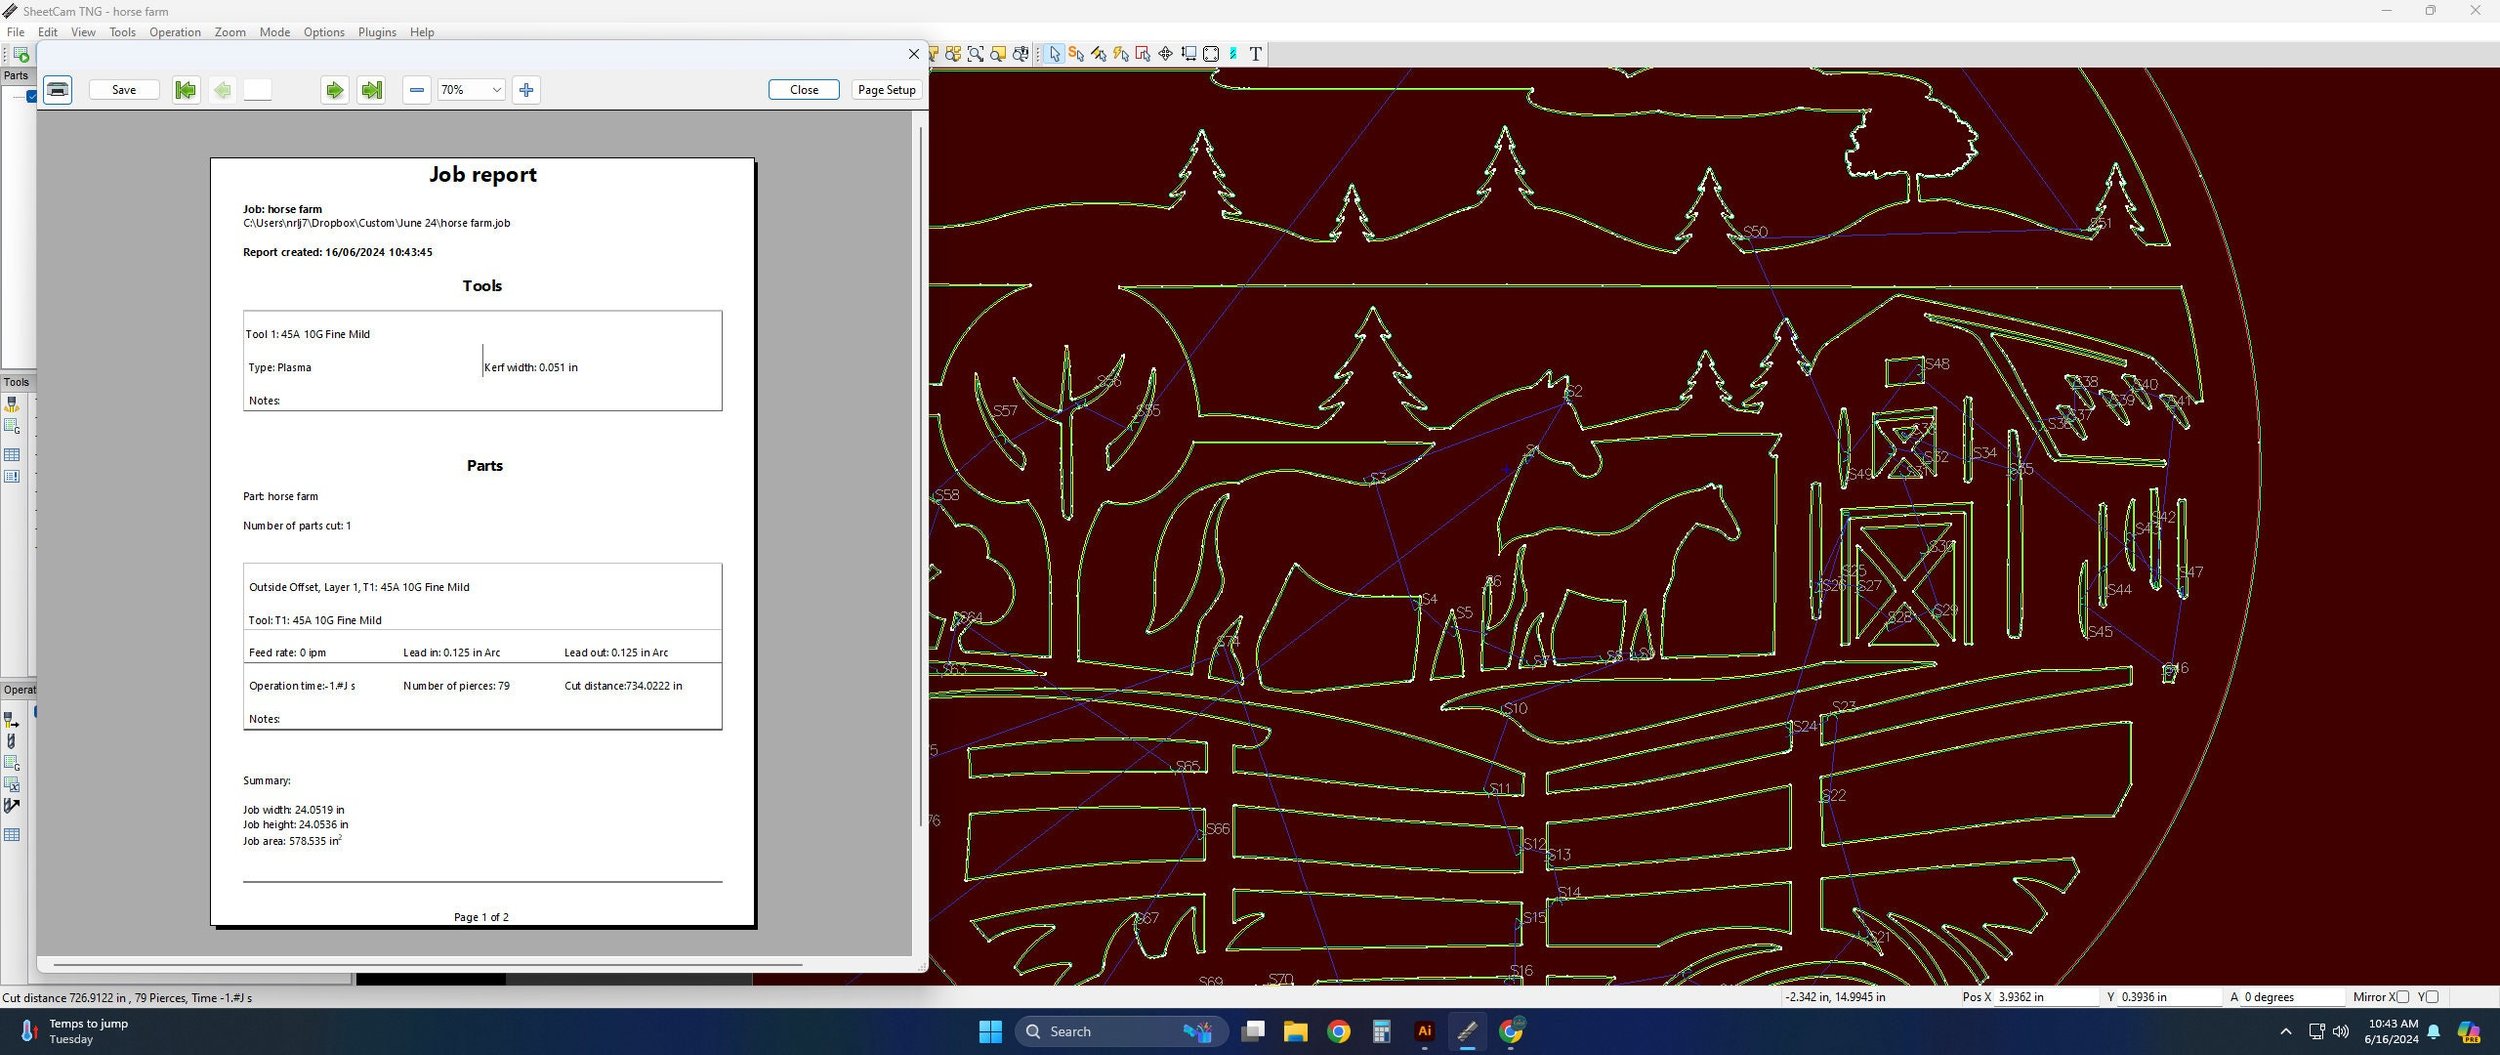Click the new part icon above Parts panel
Viewport: 2500px width, 1055px height.
click(x=21, y=55)
